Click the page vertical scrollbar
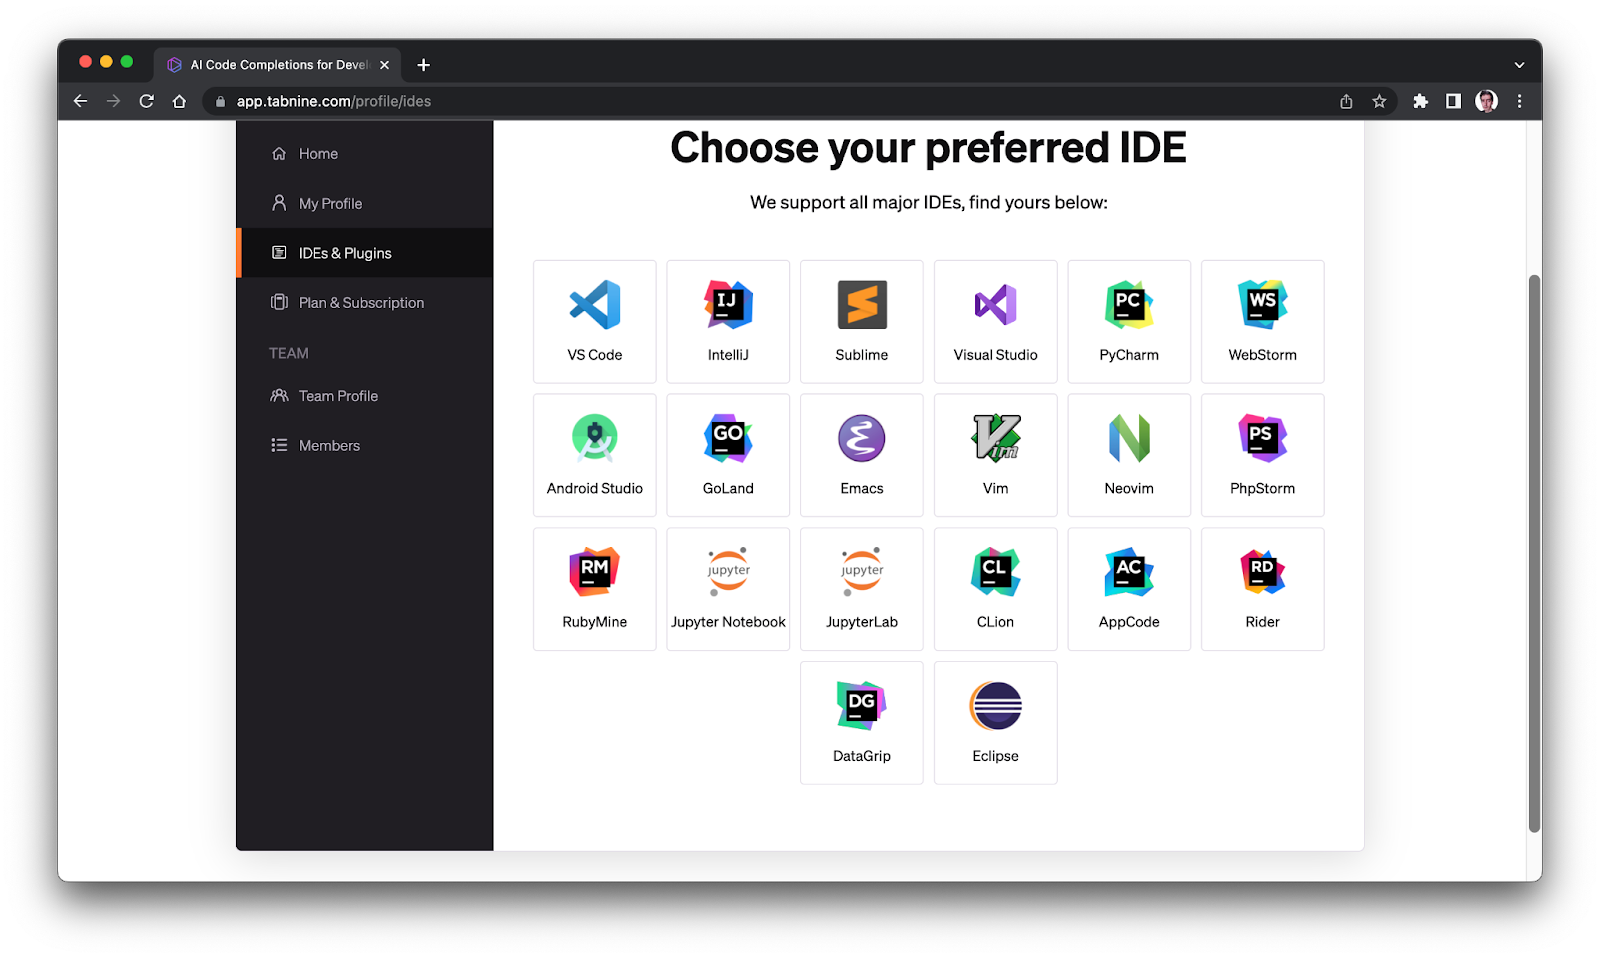 (x=1534, y=553)
